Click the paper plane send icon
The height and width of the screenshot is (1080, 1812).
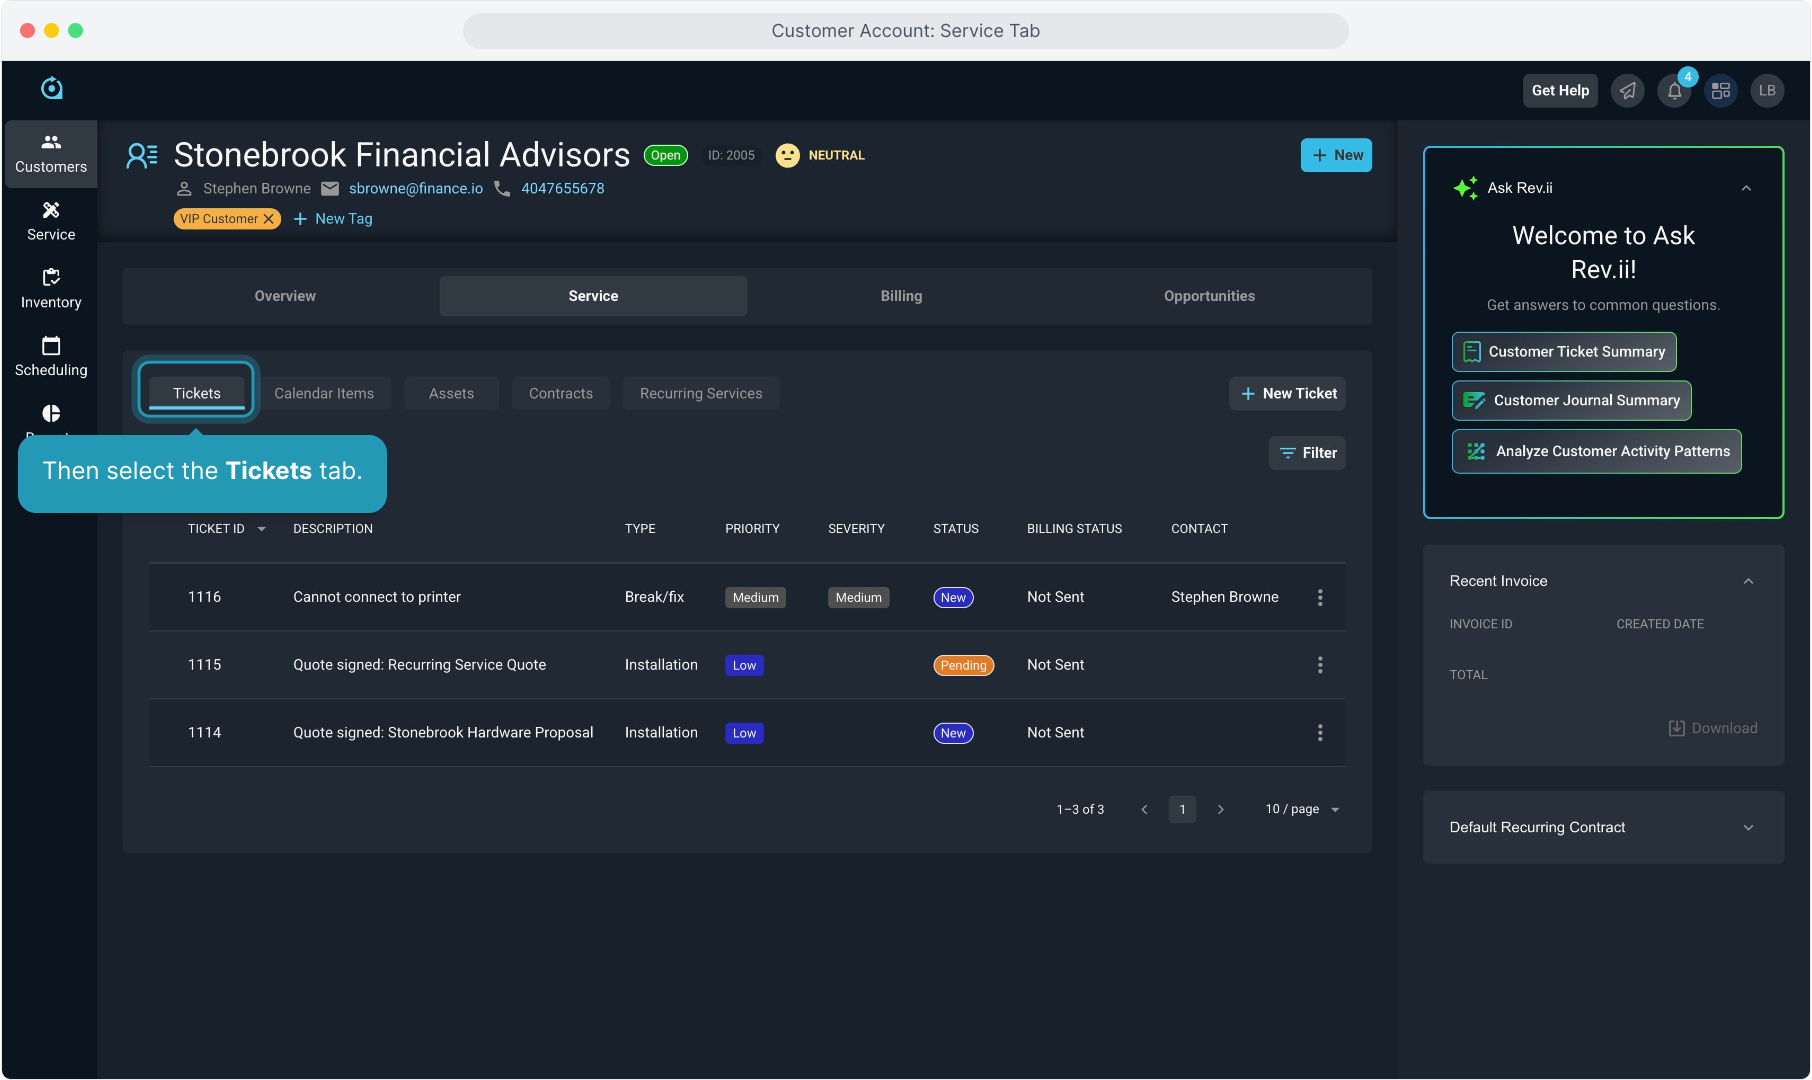(x=1628, y=91)
